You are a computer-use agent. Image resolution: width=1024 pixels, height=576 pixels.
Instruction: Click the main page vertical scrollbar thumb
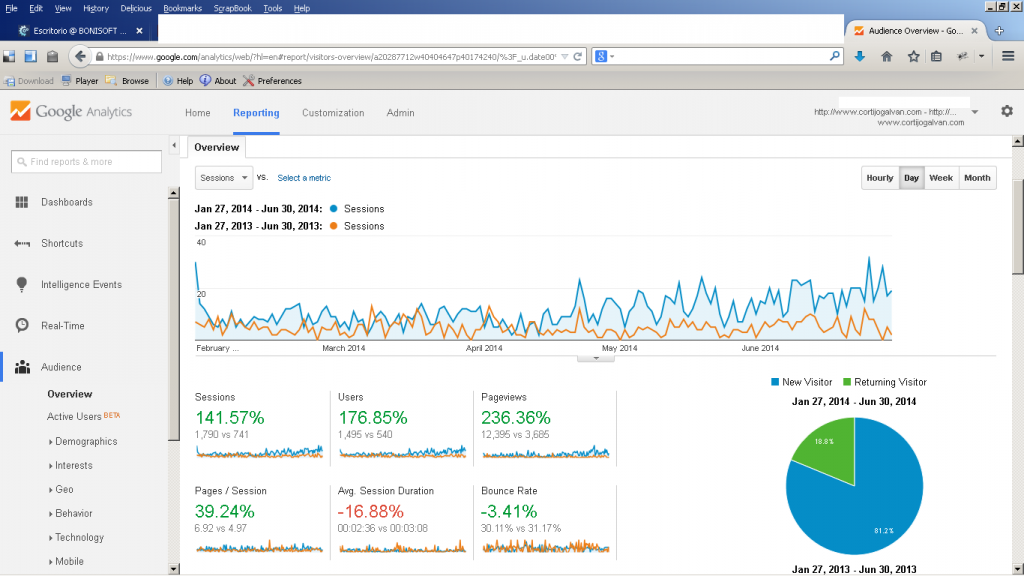click(1017, 225)
